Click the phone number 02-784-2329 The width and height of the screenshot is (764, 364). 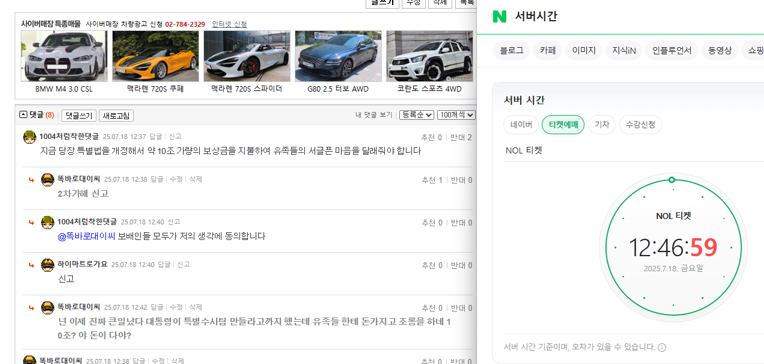185,24
